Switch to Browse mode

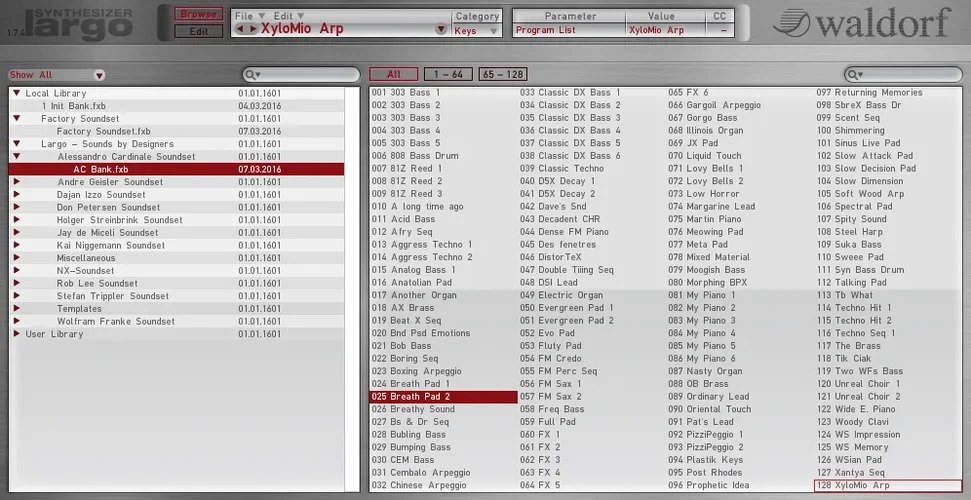198,14
